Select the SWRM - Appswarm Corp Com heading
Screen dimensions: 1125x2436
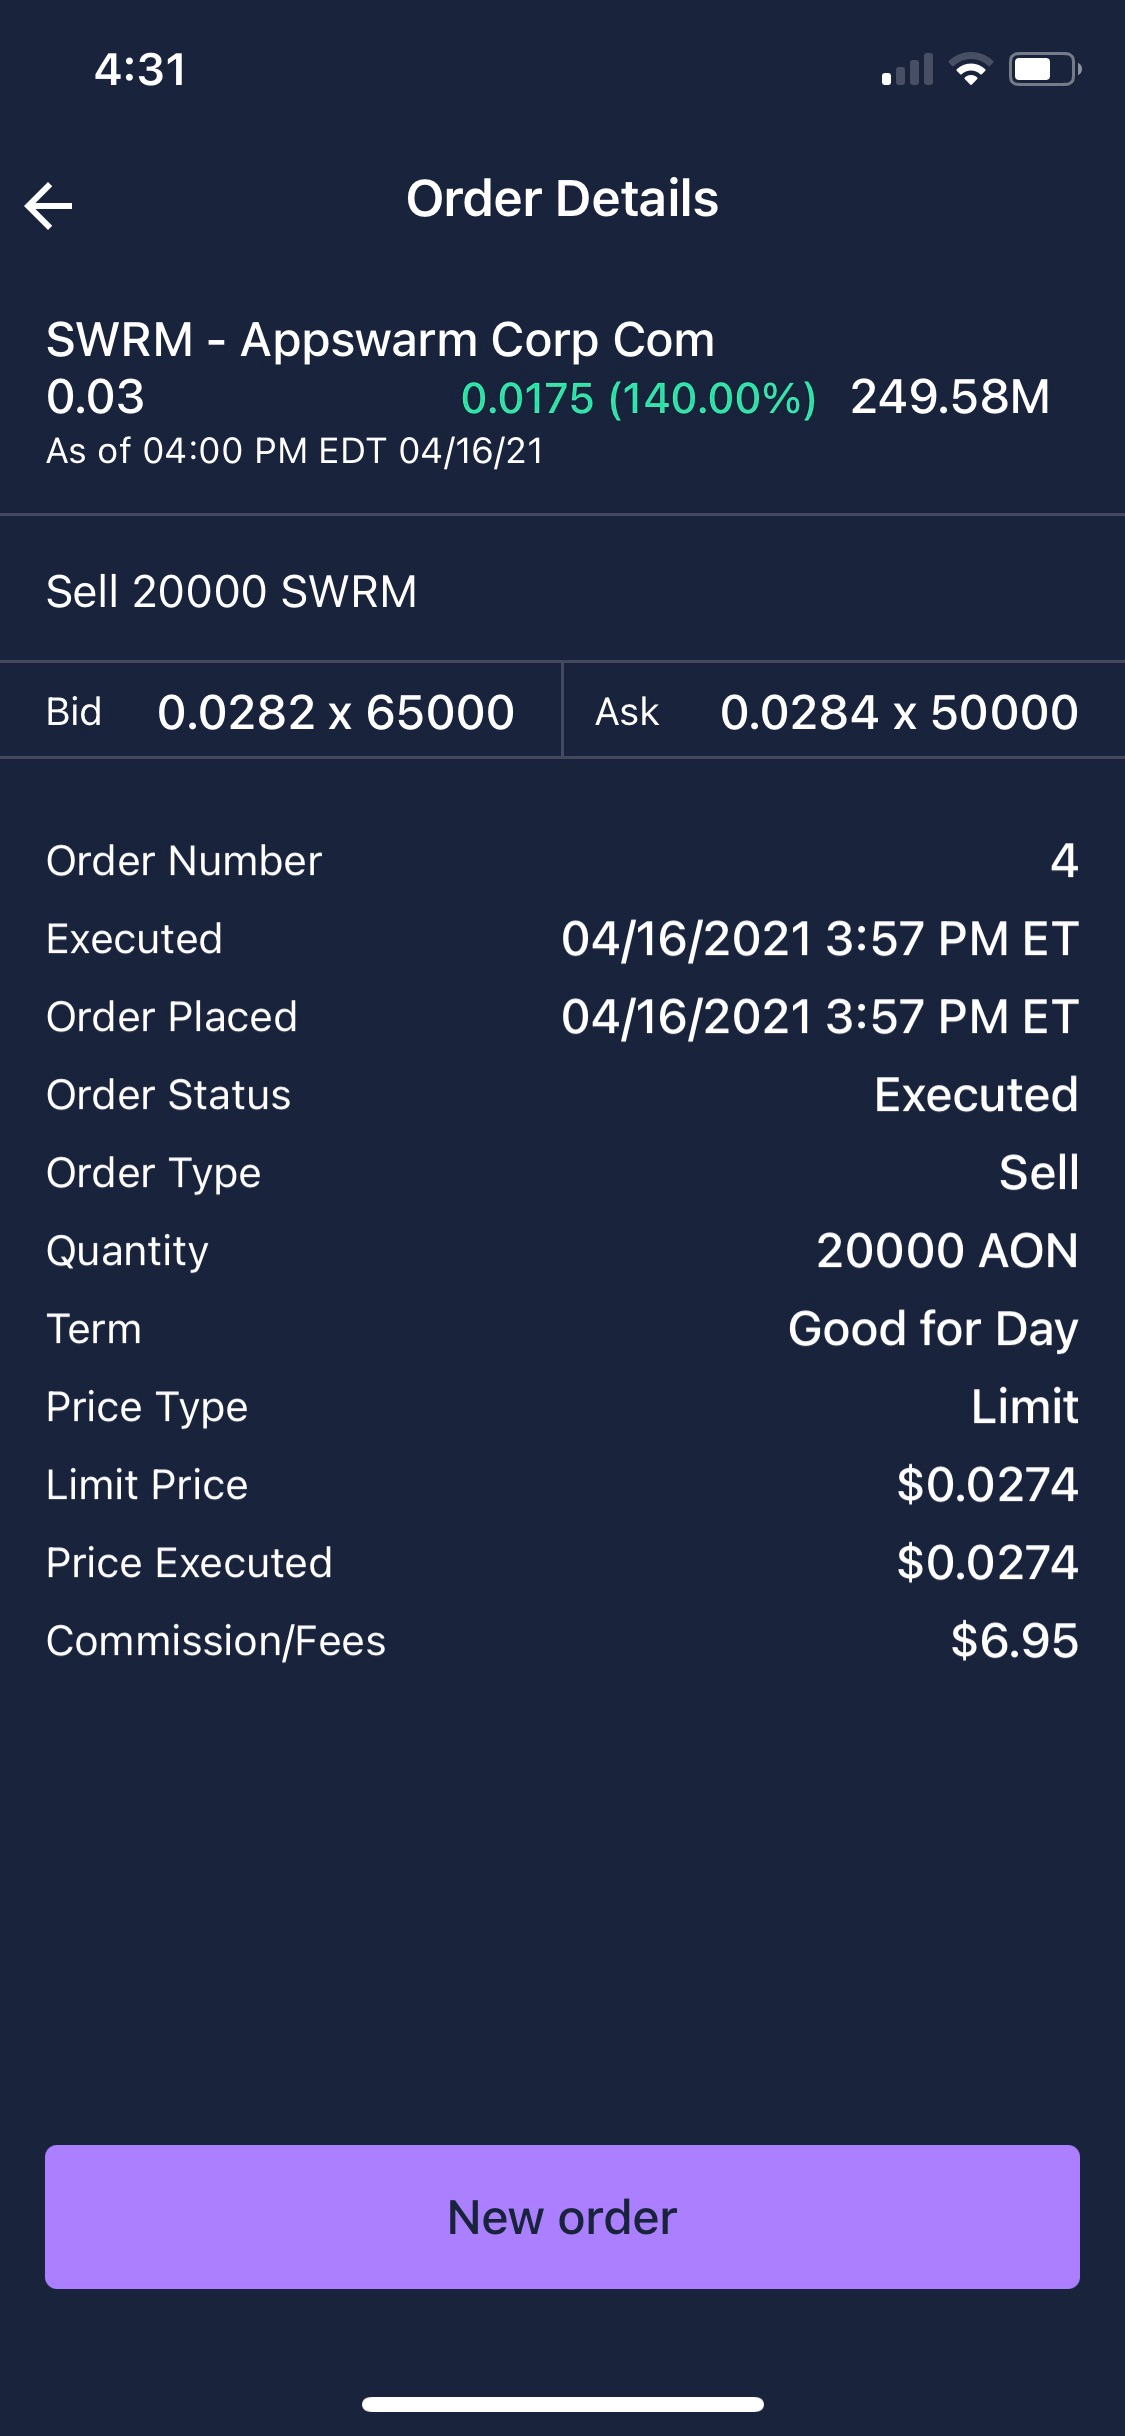[x=381, y=340]
